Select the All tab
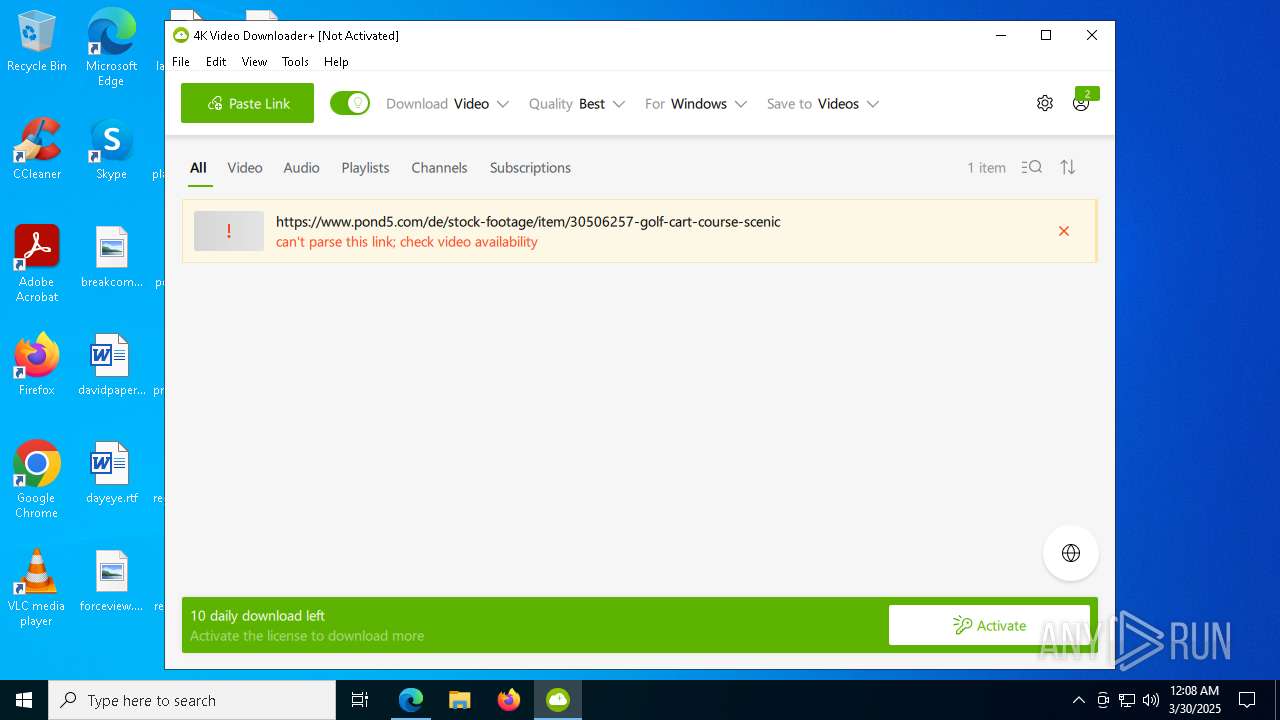 [198, 168]
